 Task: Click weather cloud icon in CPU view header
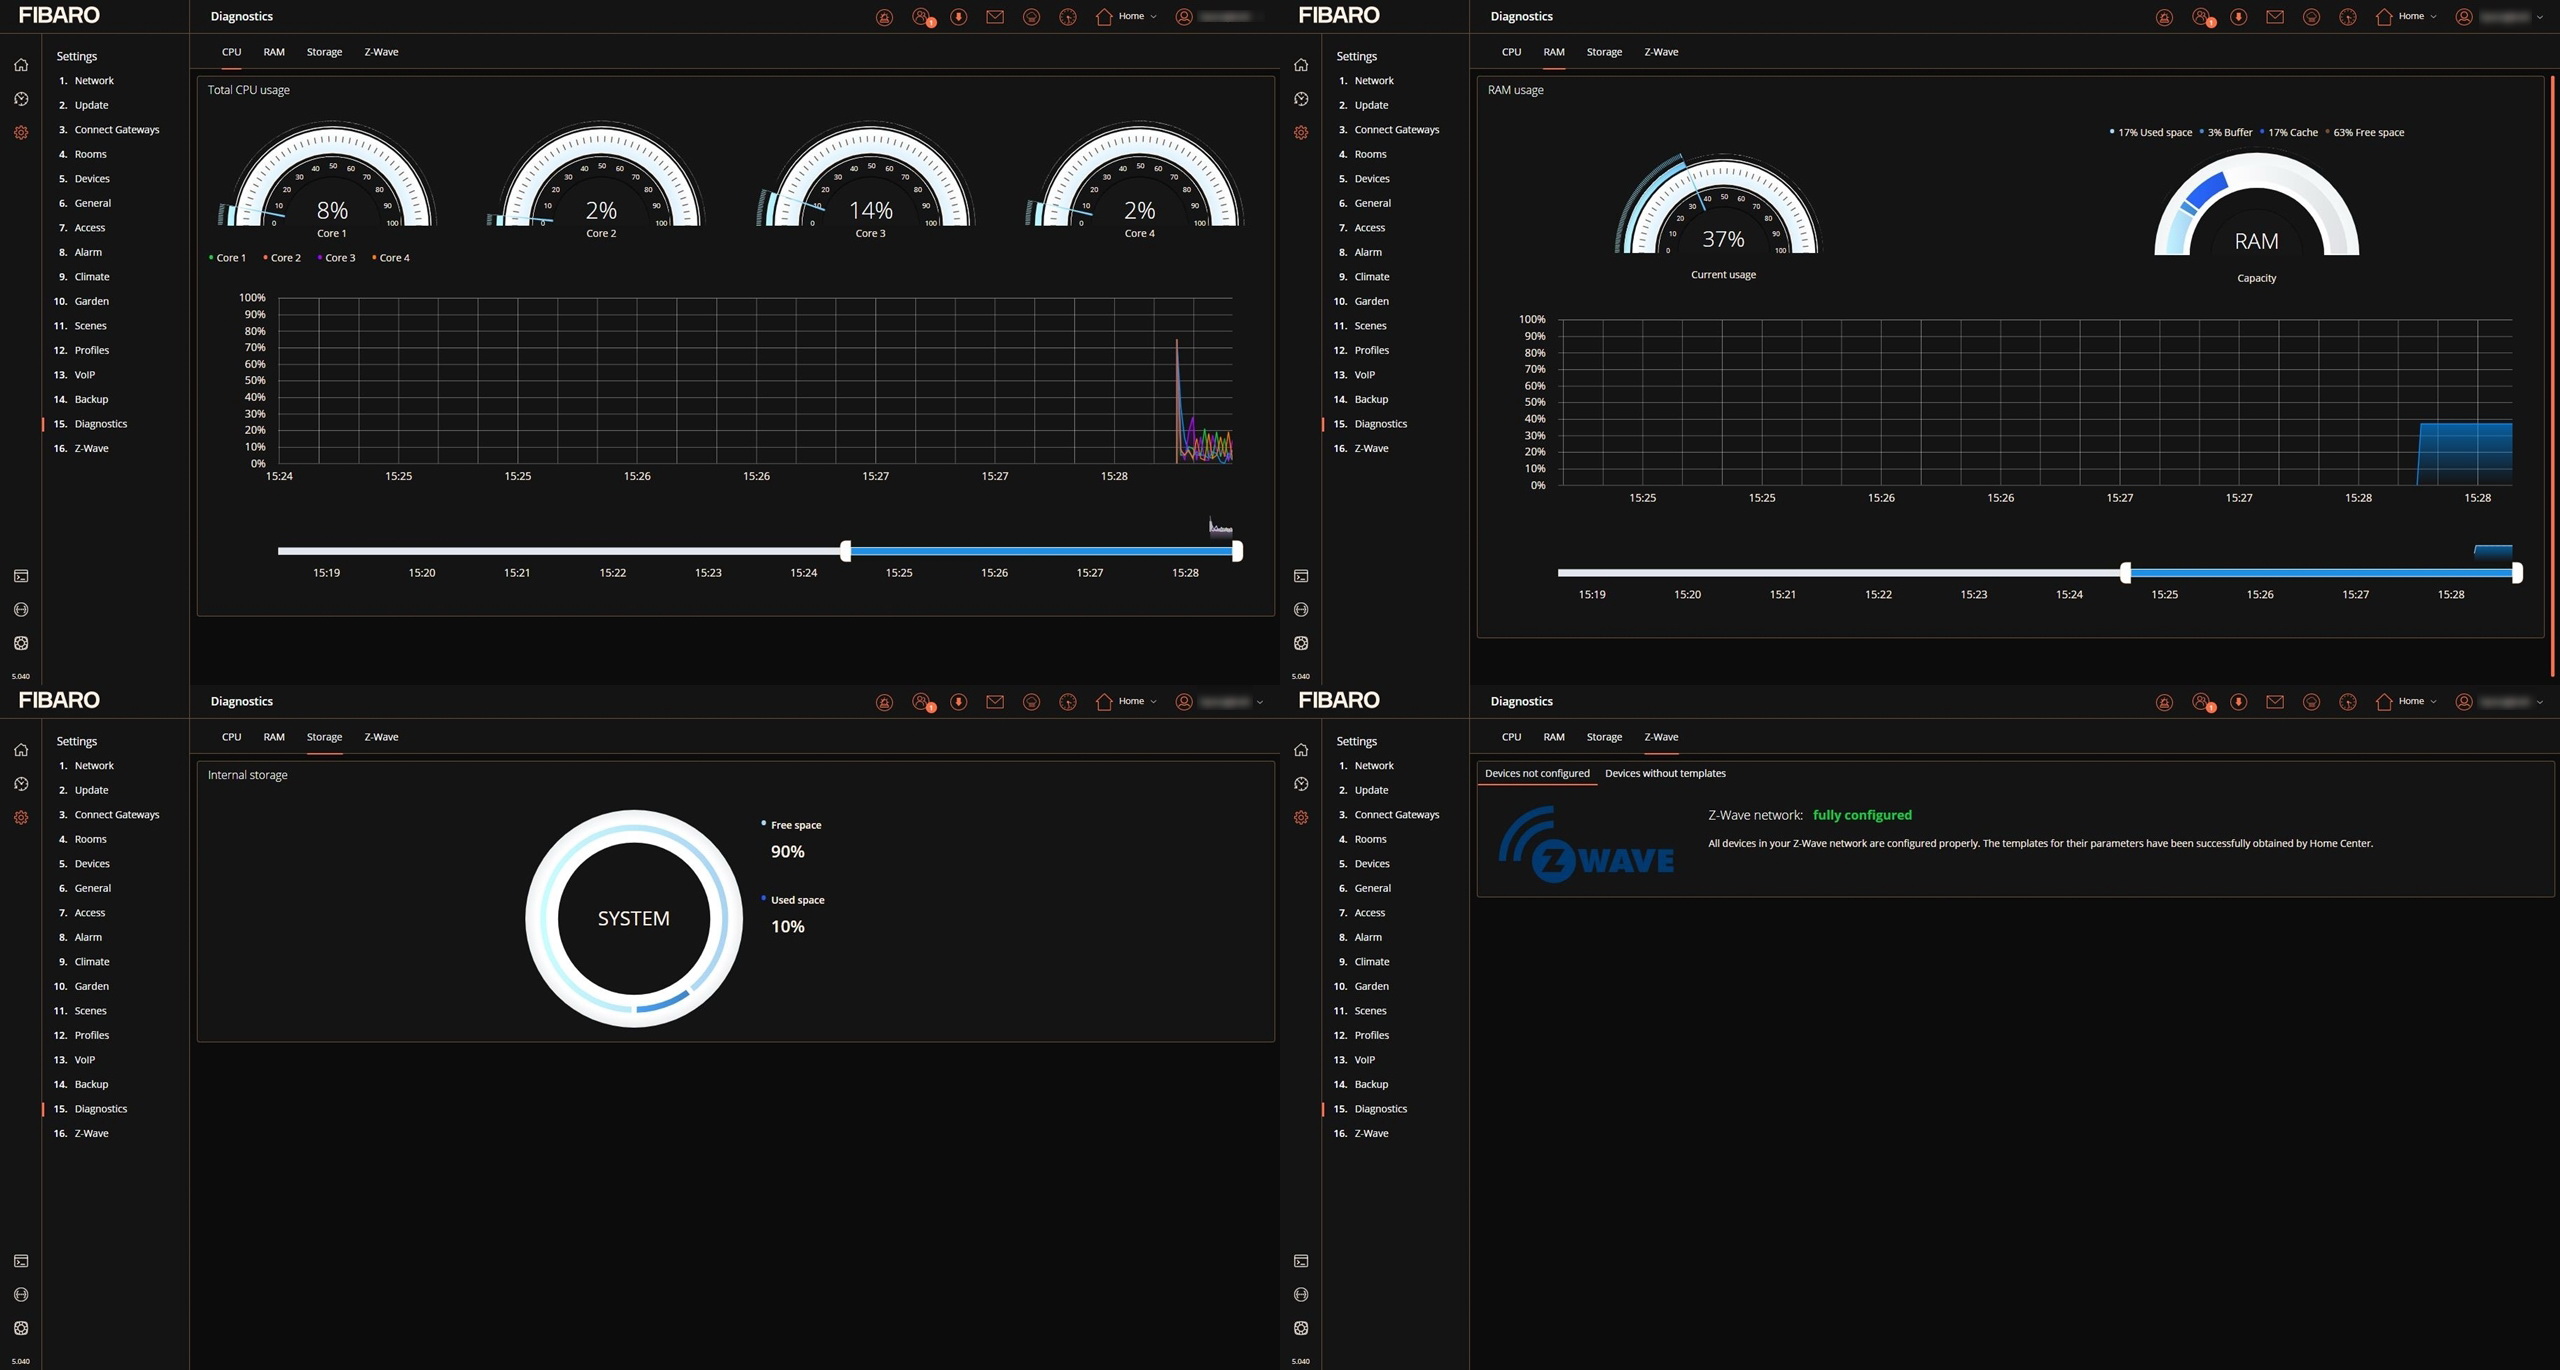click(1031, 17)
